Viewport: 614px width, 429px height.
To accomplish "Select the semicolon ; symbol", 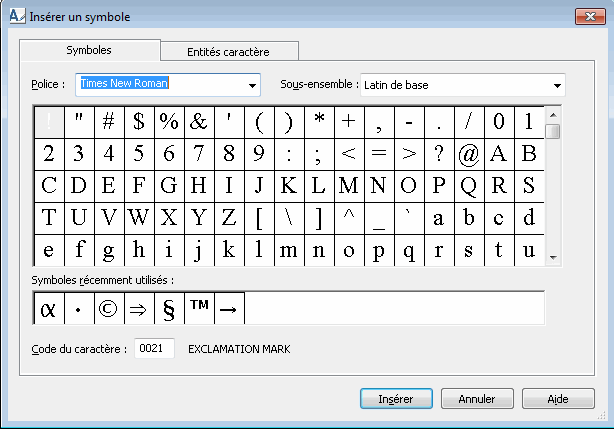I will (x=319, y=154).
